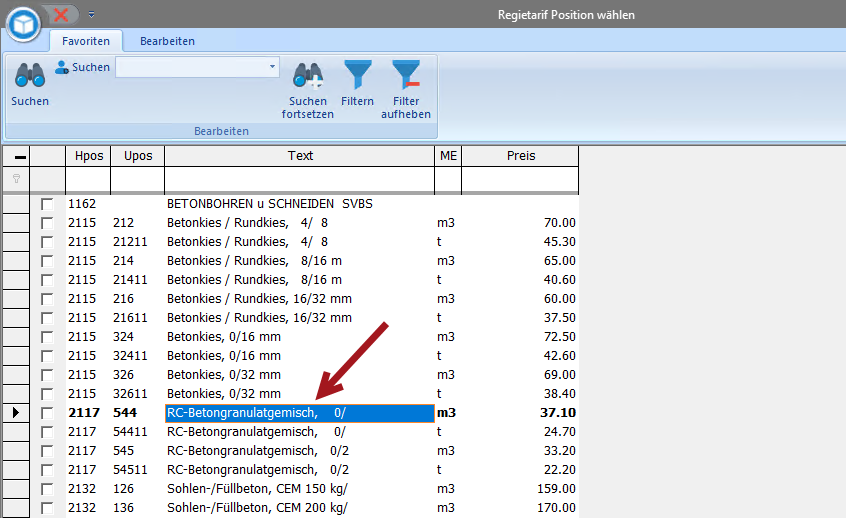Sort by the Preis column header
The height and width of the screenshot is (518, 846).
click(x=520, y=156)
